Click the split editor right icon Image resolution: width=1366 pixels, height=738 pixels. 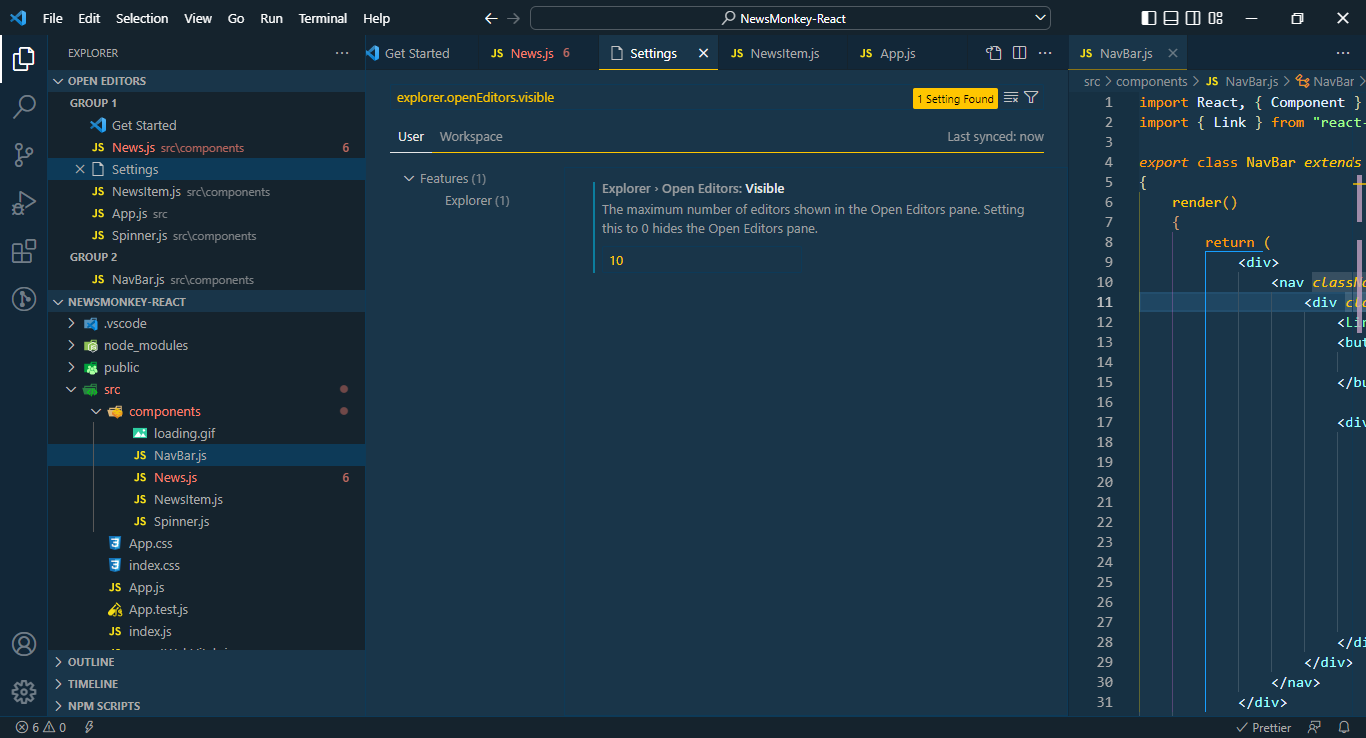[1019, 53]
